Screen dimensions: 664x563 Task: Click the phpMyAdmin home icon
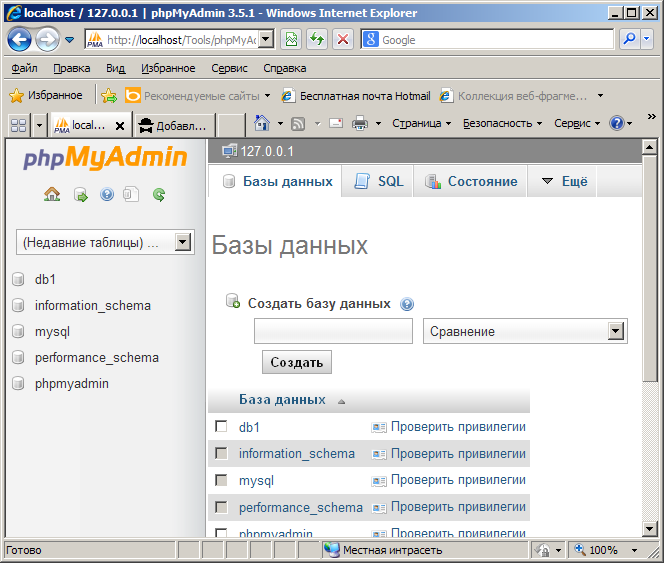pos(52,194)
